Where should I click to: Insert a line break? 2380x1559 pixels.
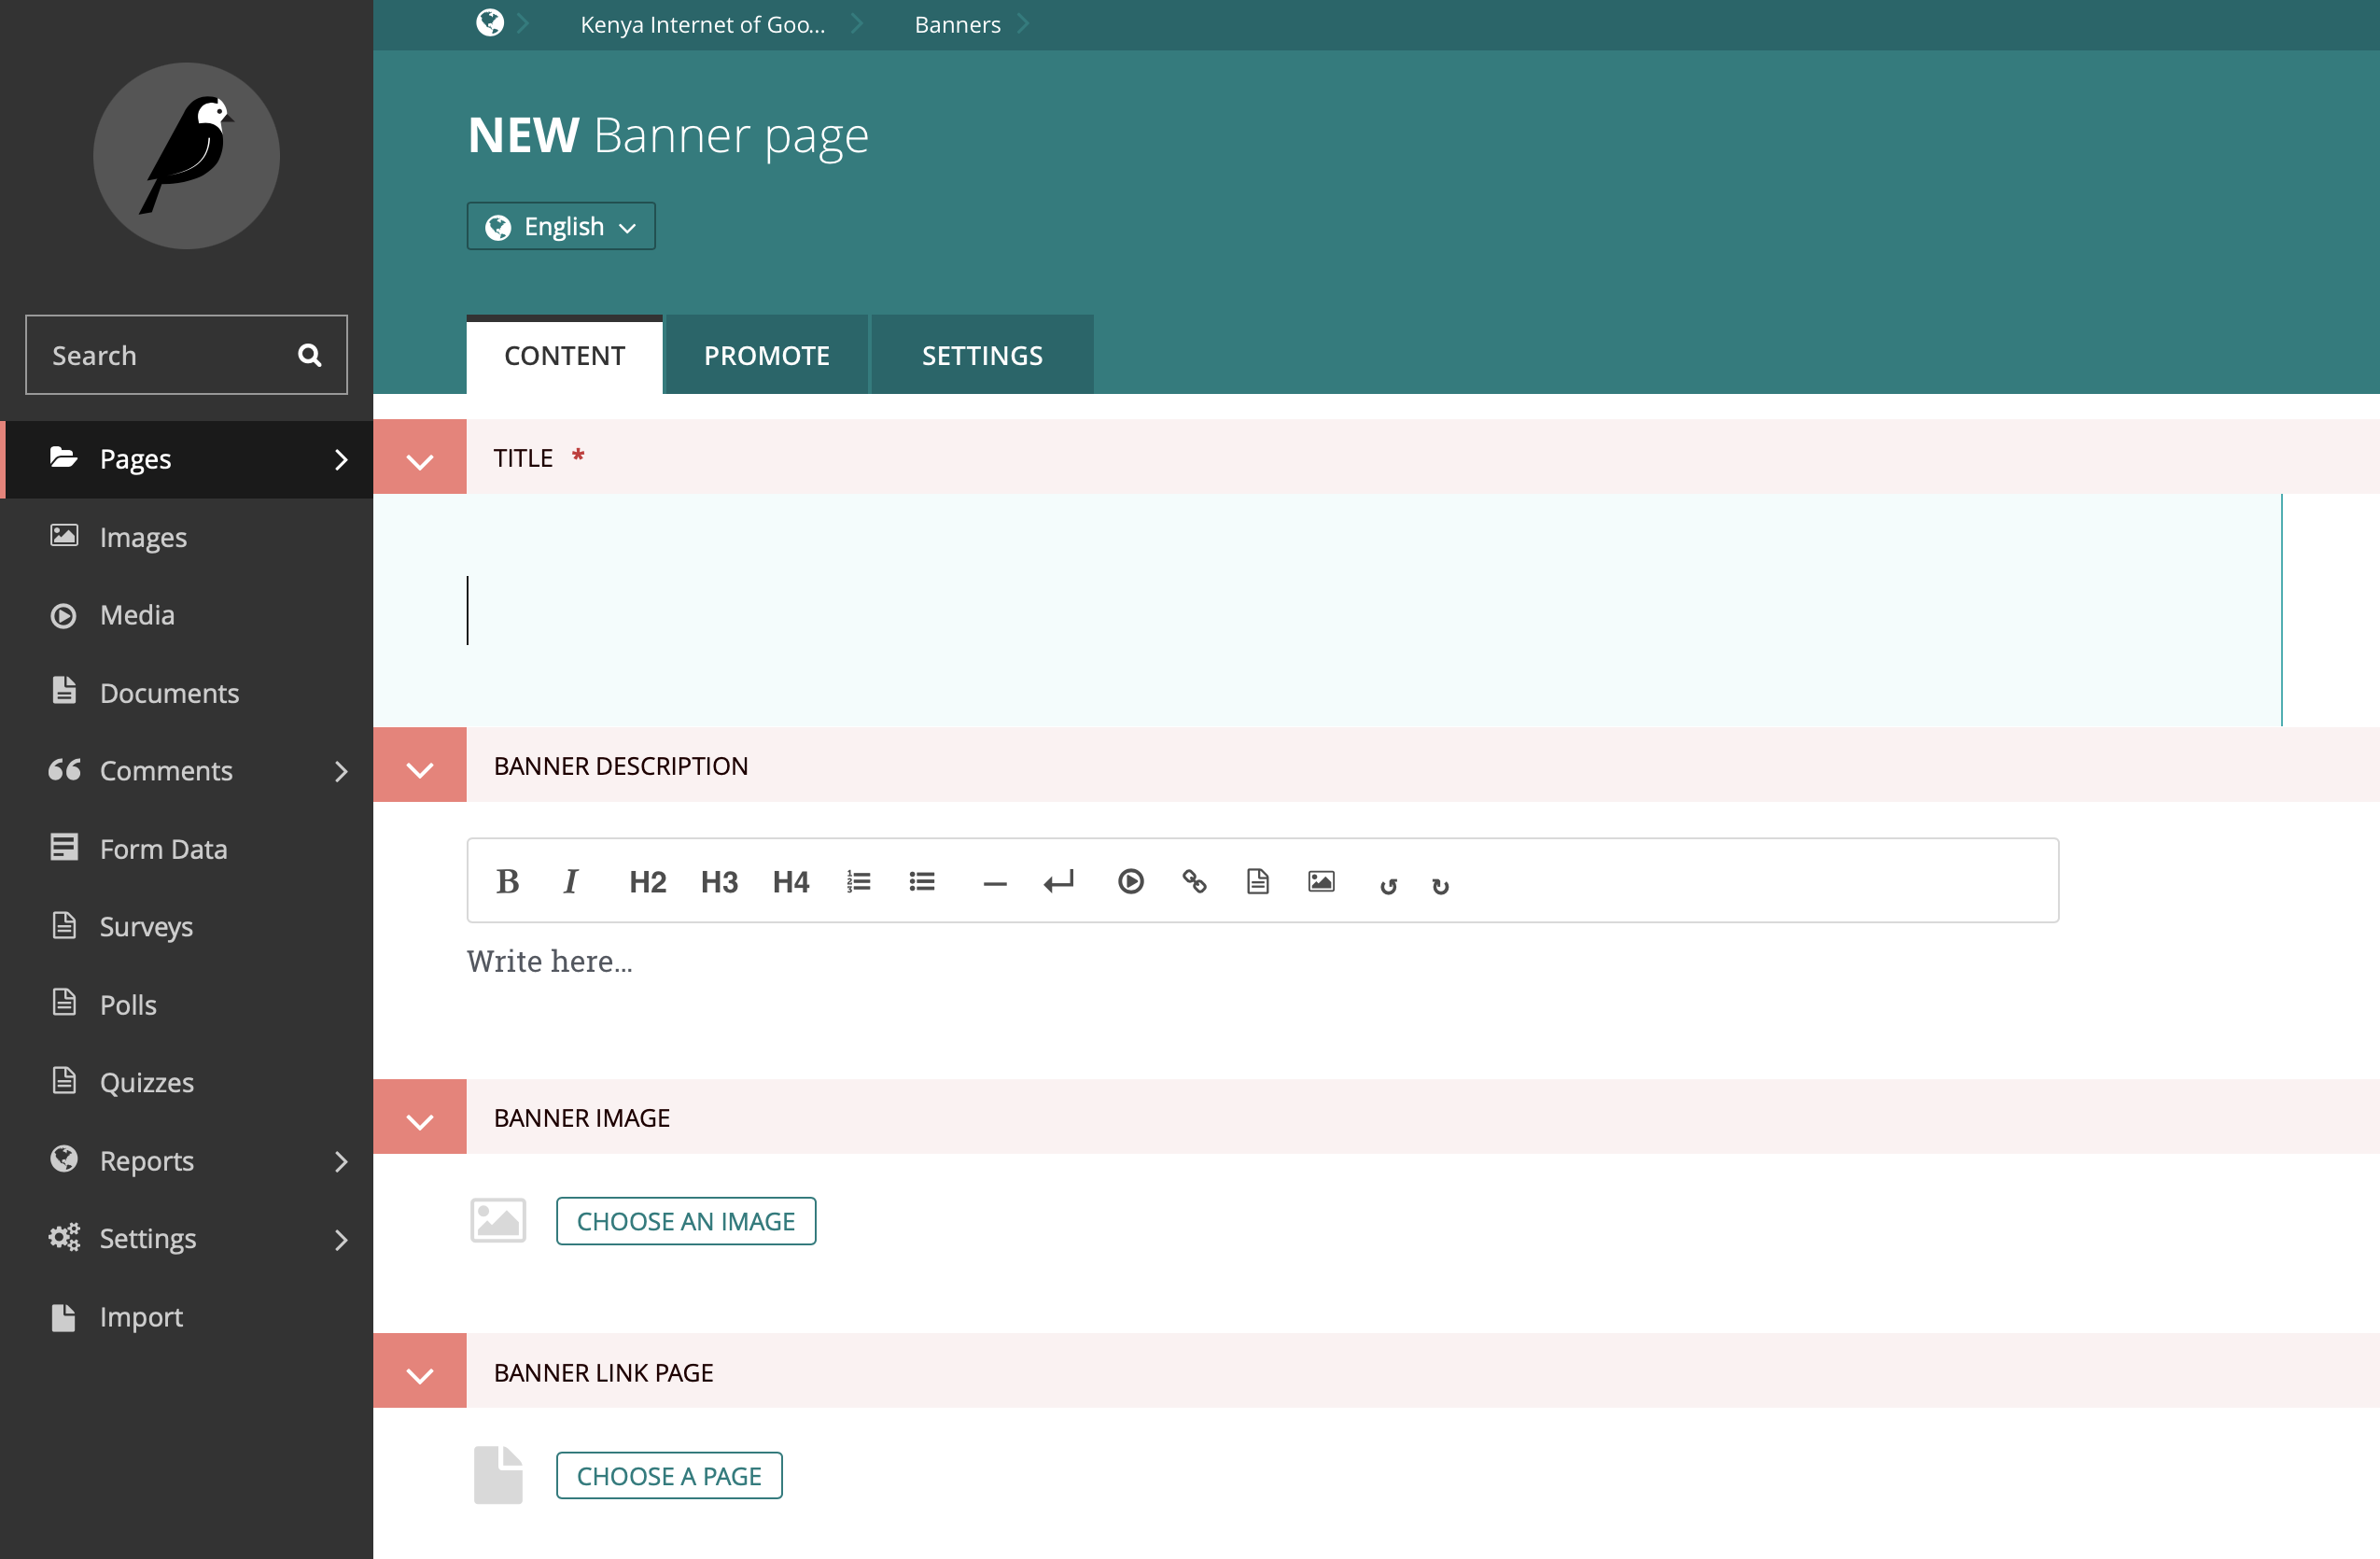(1058, 881)
